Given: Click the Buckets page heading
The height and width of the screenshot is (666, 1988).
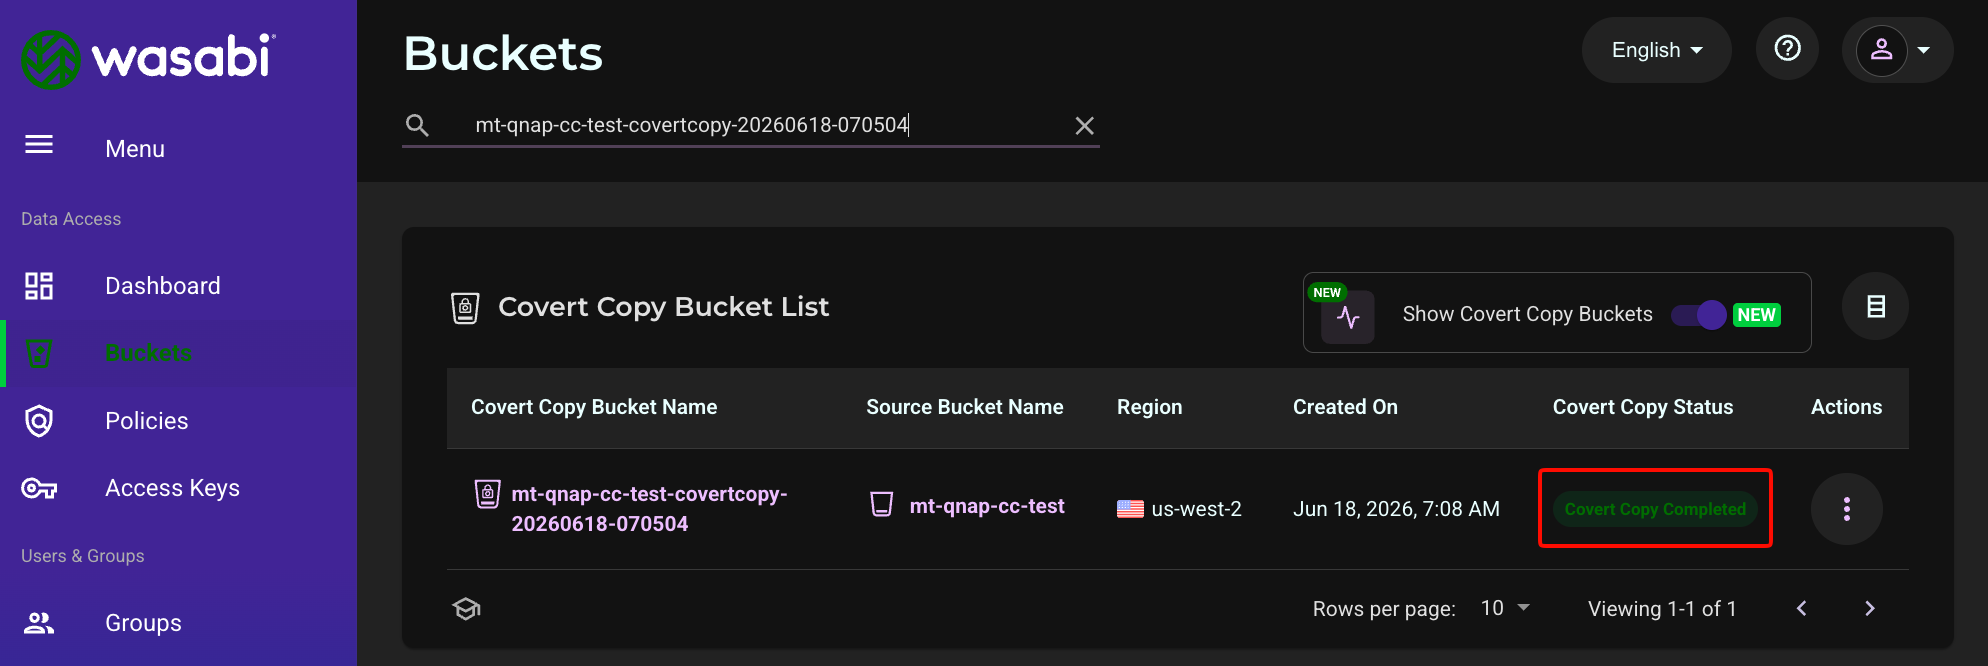Looking at the screenshot, I should (x=503, y=54).
